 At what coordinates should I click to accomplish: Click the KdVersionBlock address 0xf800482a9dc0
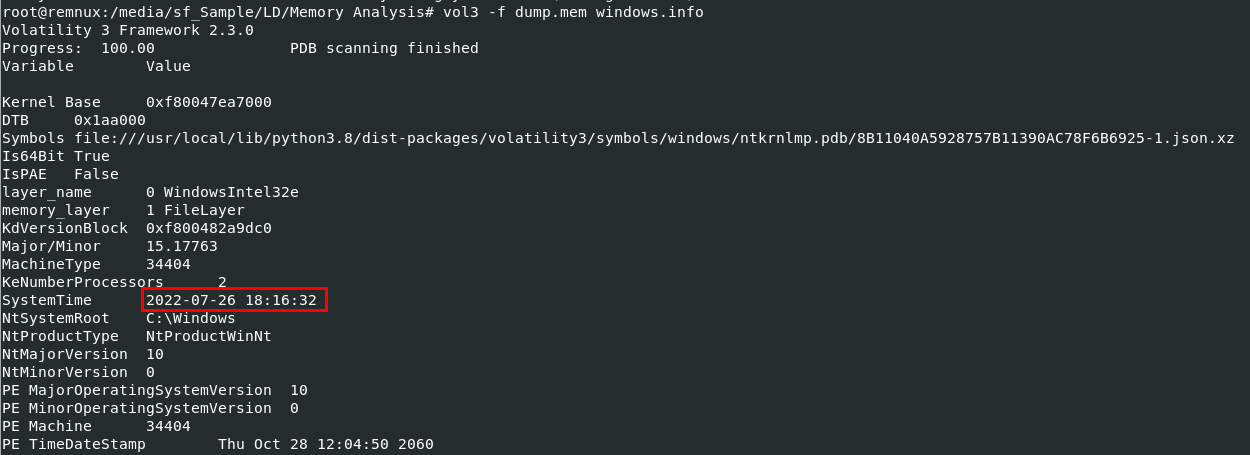[x=208, y=228]
